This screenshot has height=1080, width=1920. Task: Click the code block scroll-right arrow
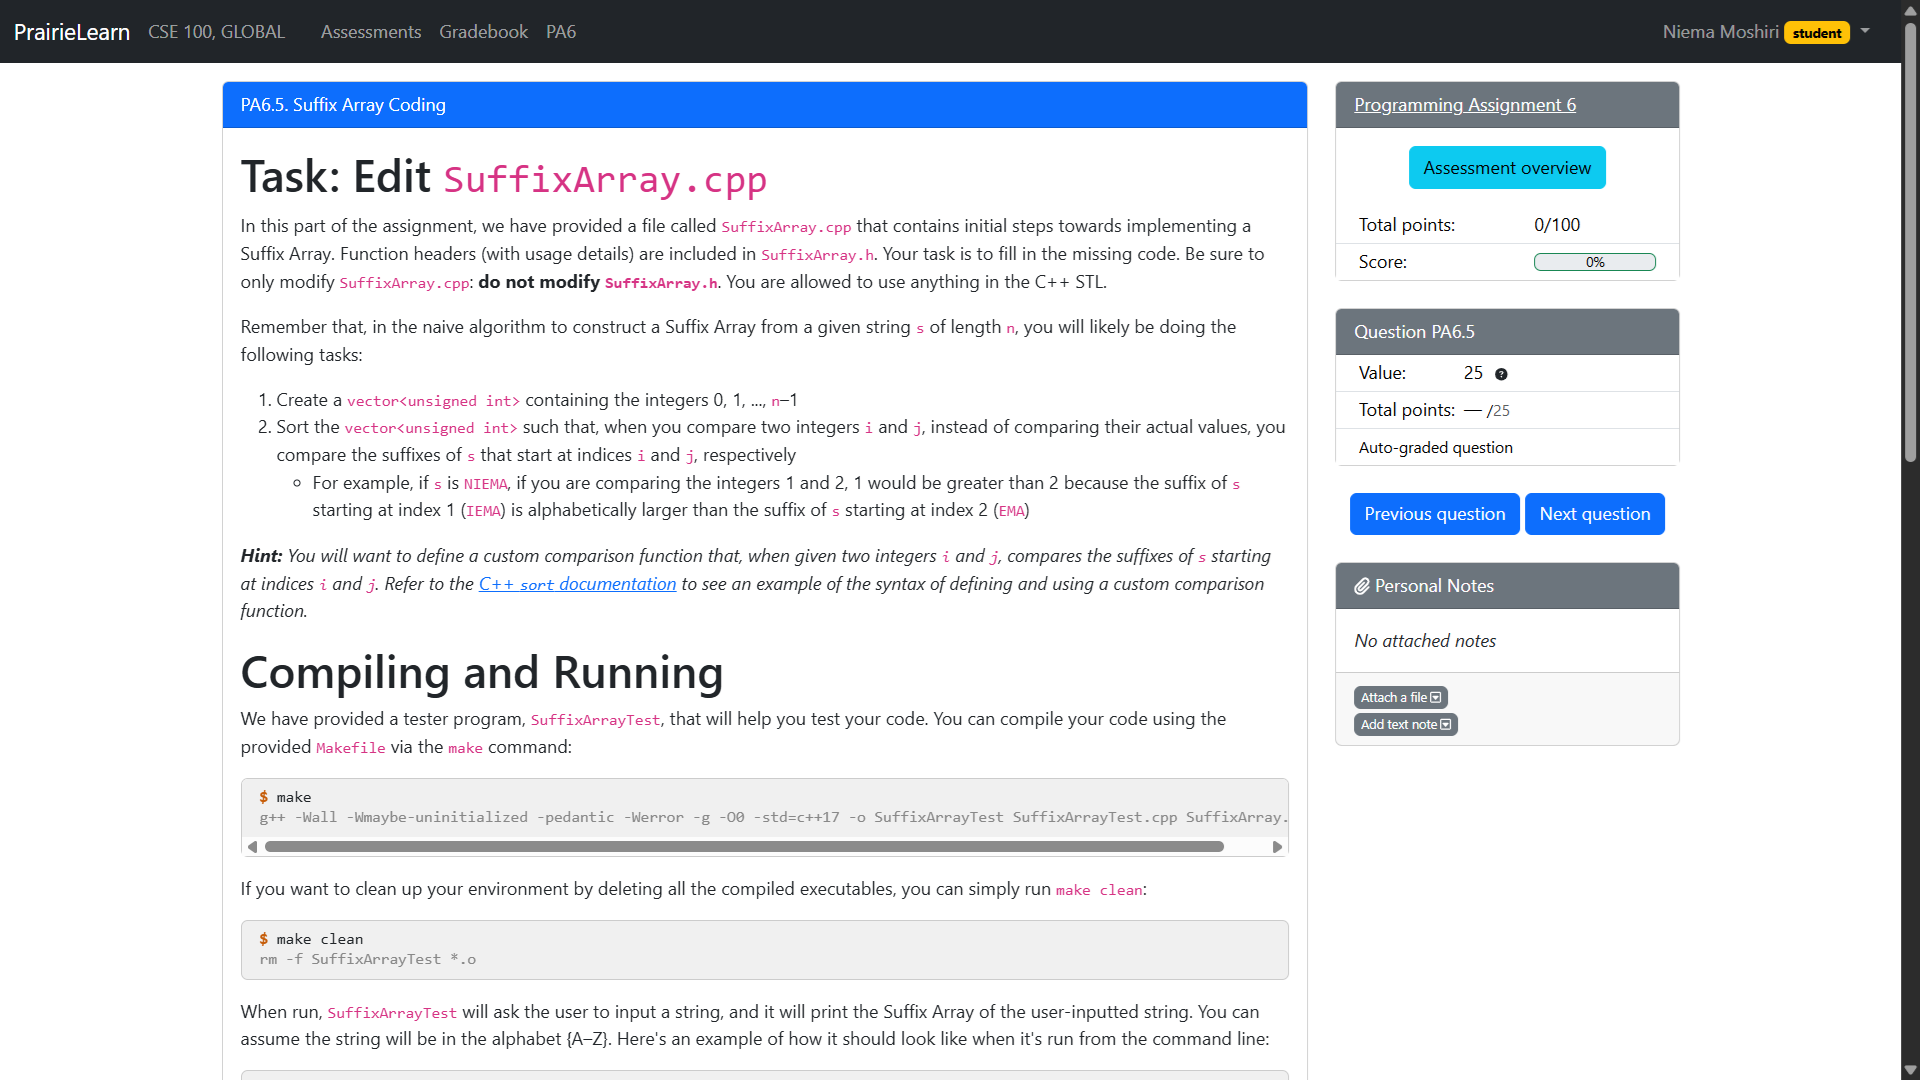[1277, 847]
